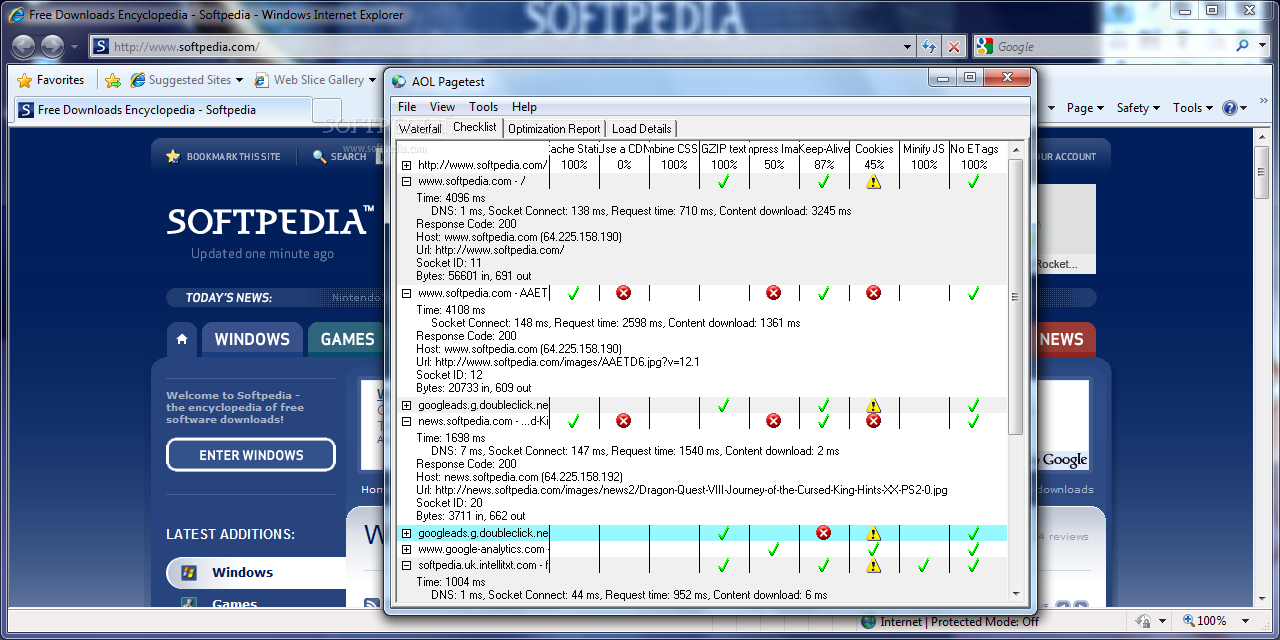This screenshot has height=640, width=1280.
Task: Click the Cookies red X in the news.softpedia.com row
Action: (874, 421)
